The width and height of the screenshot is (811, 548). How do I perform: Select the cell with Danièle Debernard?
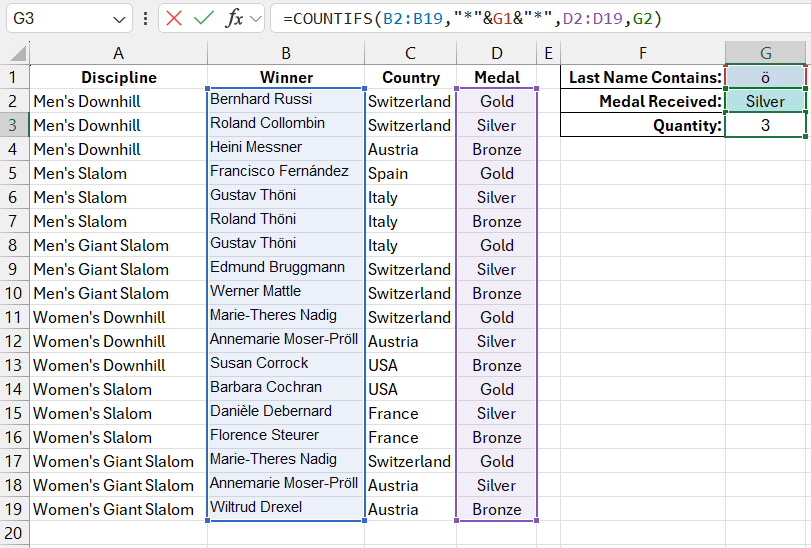pos(286,413)
